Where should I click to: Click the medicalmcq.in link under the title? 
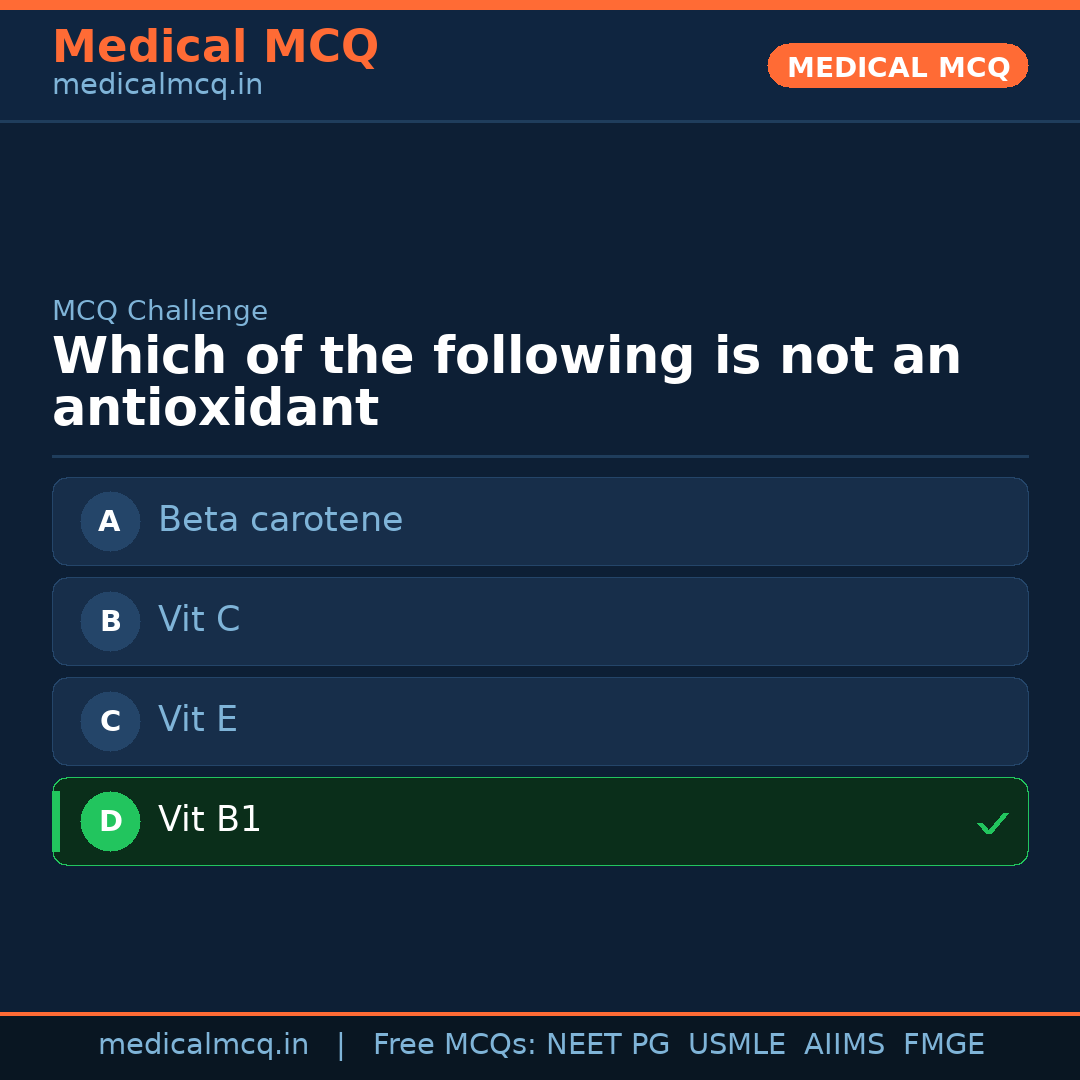(156, 84)
